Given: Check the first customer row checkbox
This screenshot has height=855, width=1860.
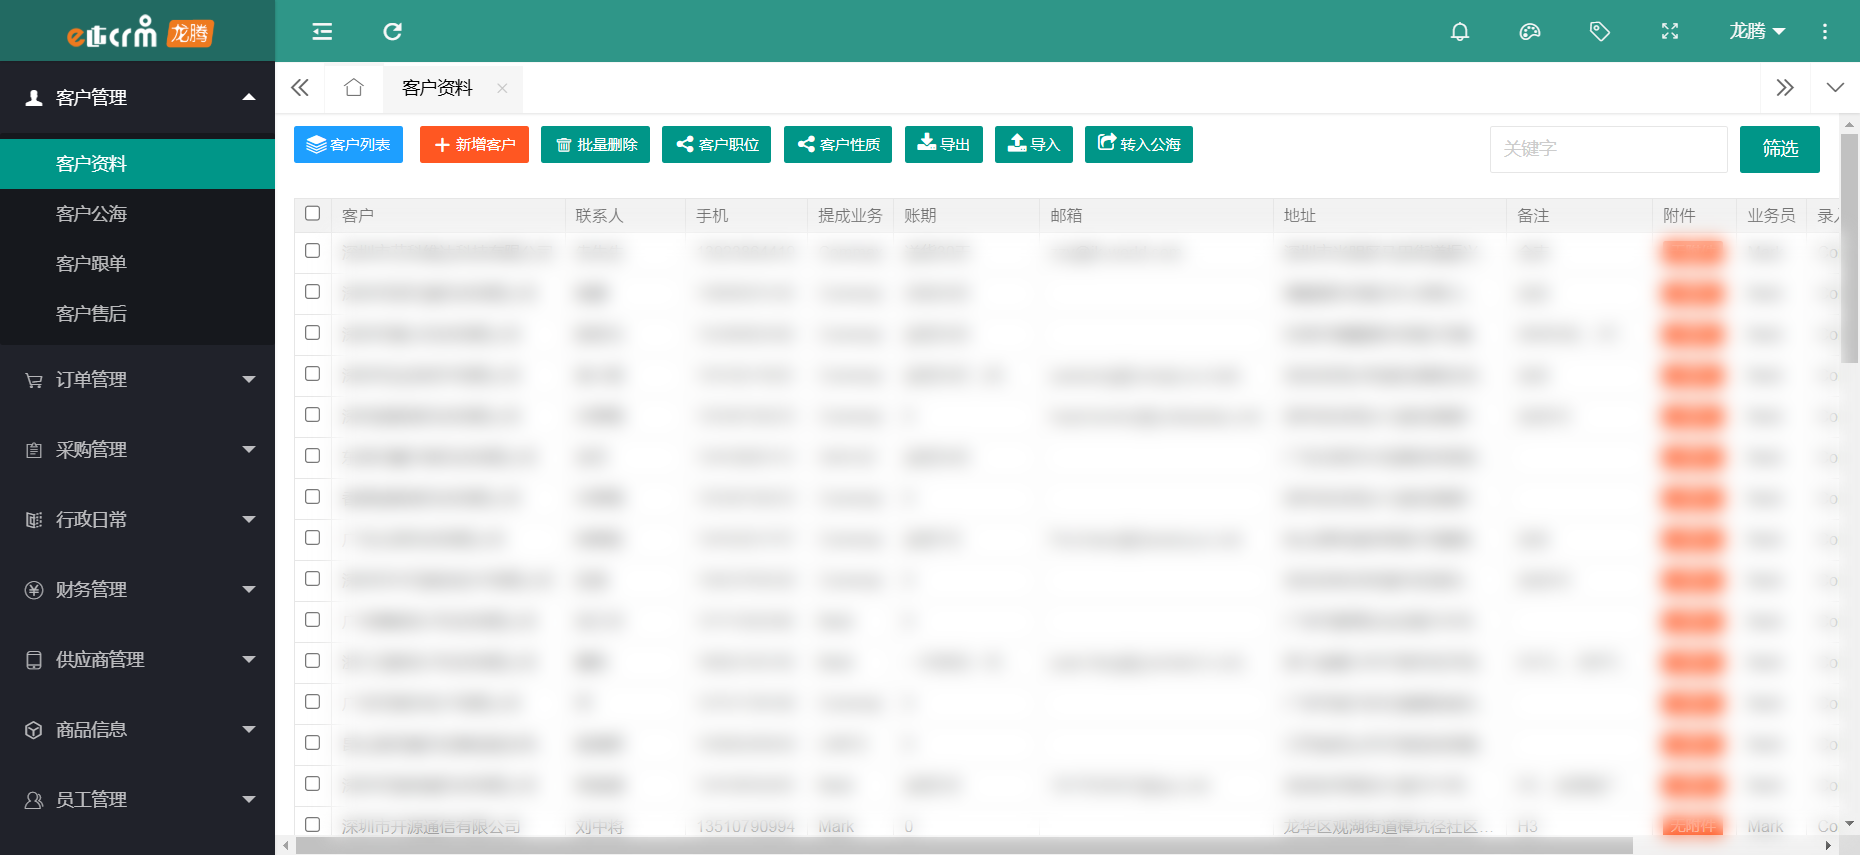Looking at the screenshot, I should [313, 251].
